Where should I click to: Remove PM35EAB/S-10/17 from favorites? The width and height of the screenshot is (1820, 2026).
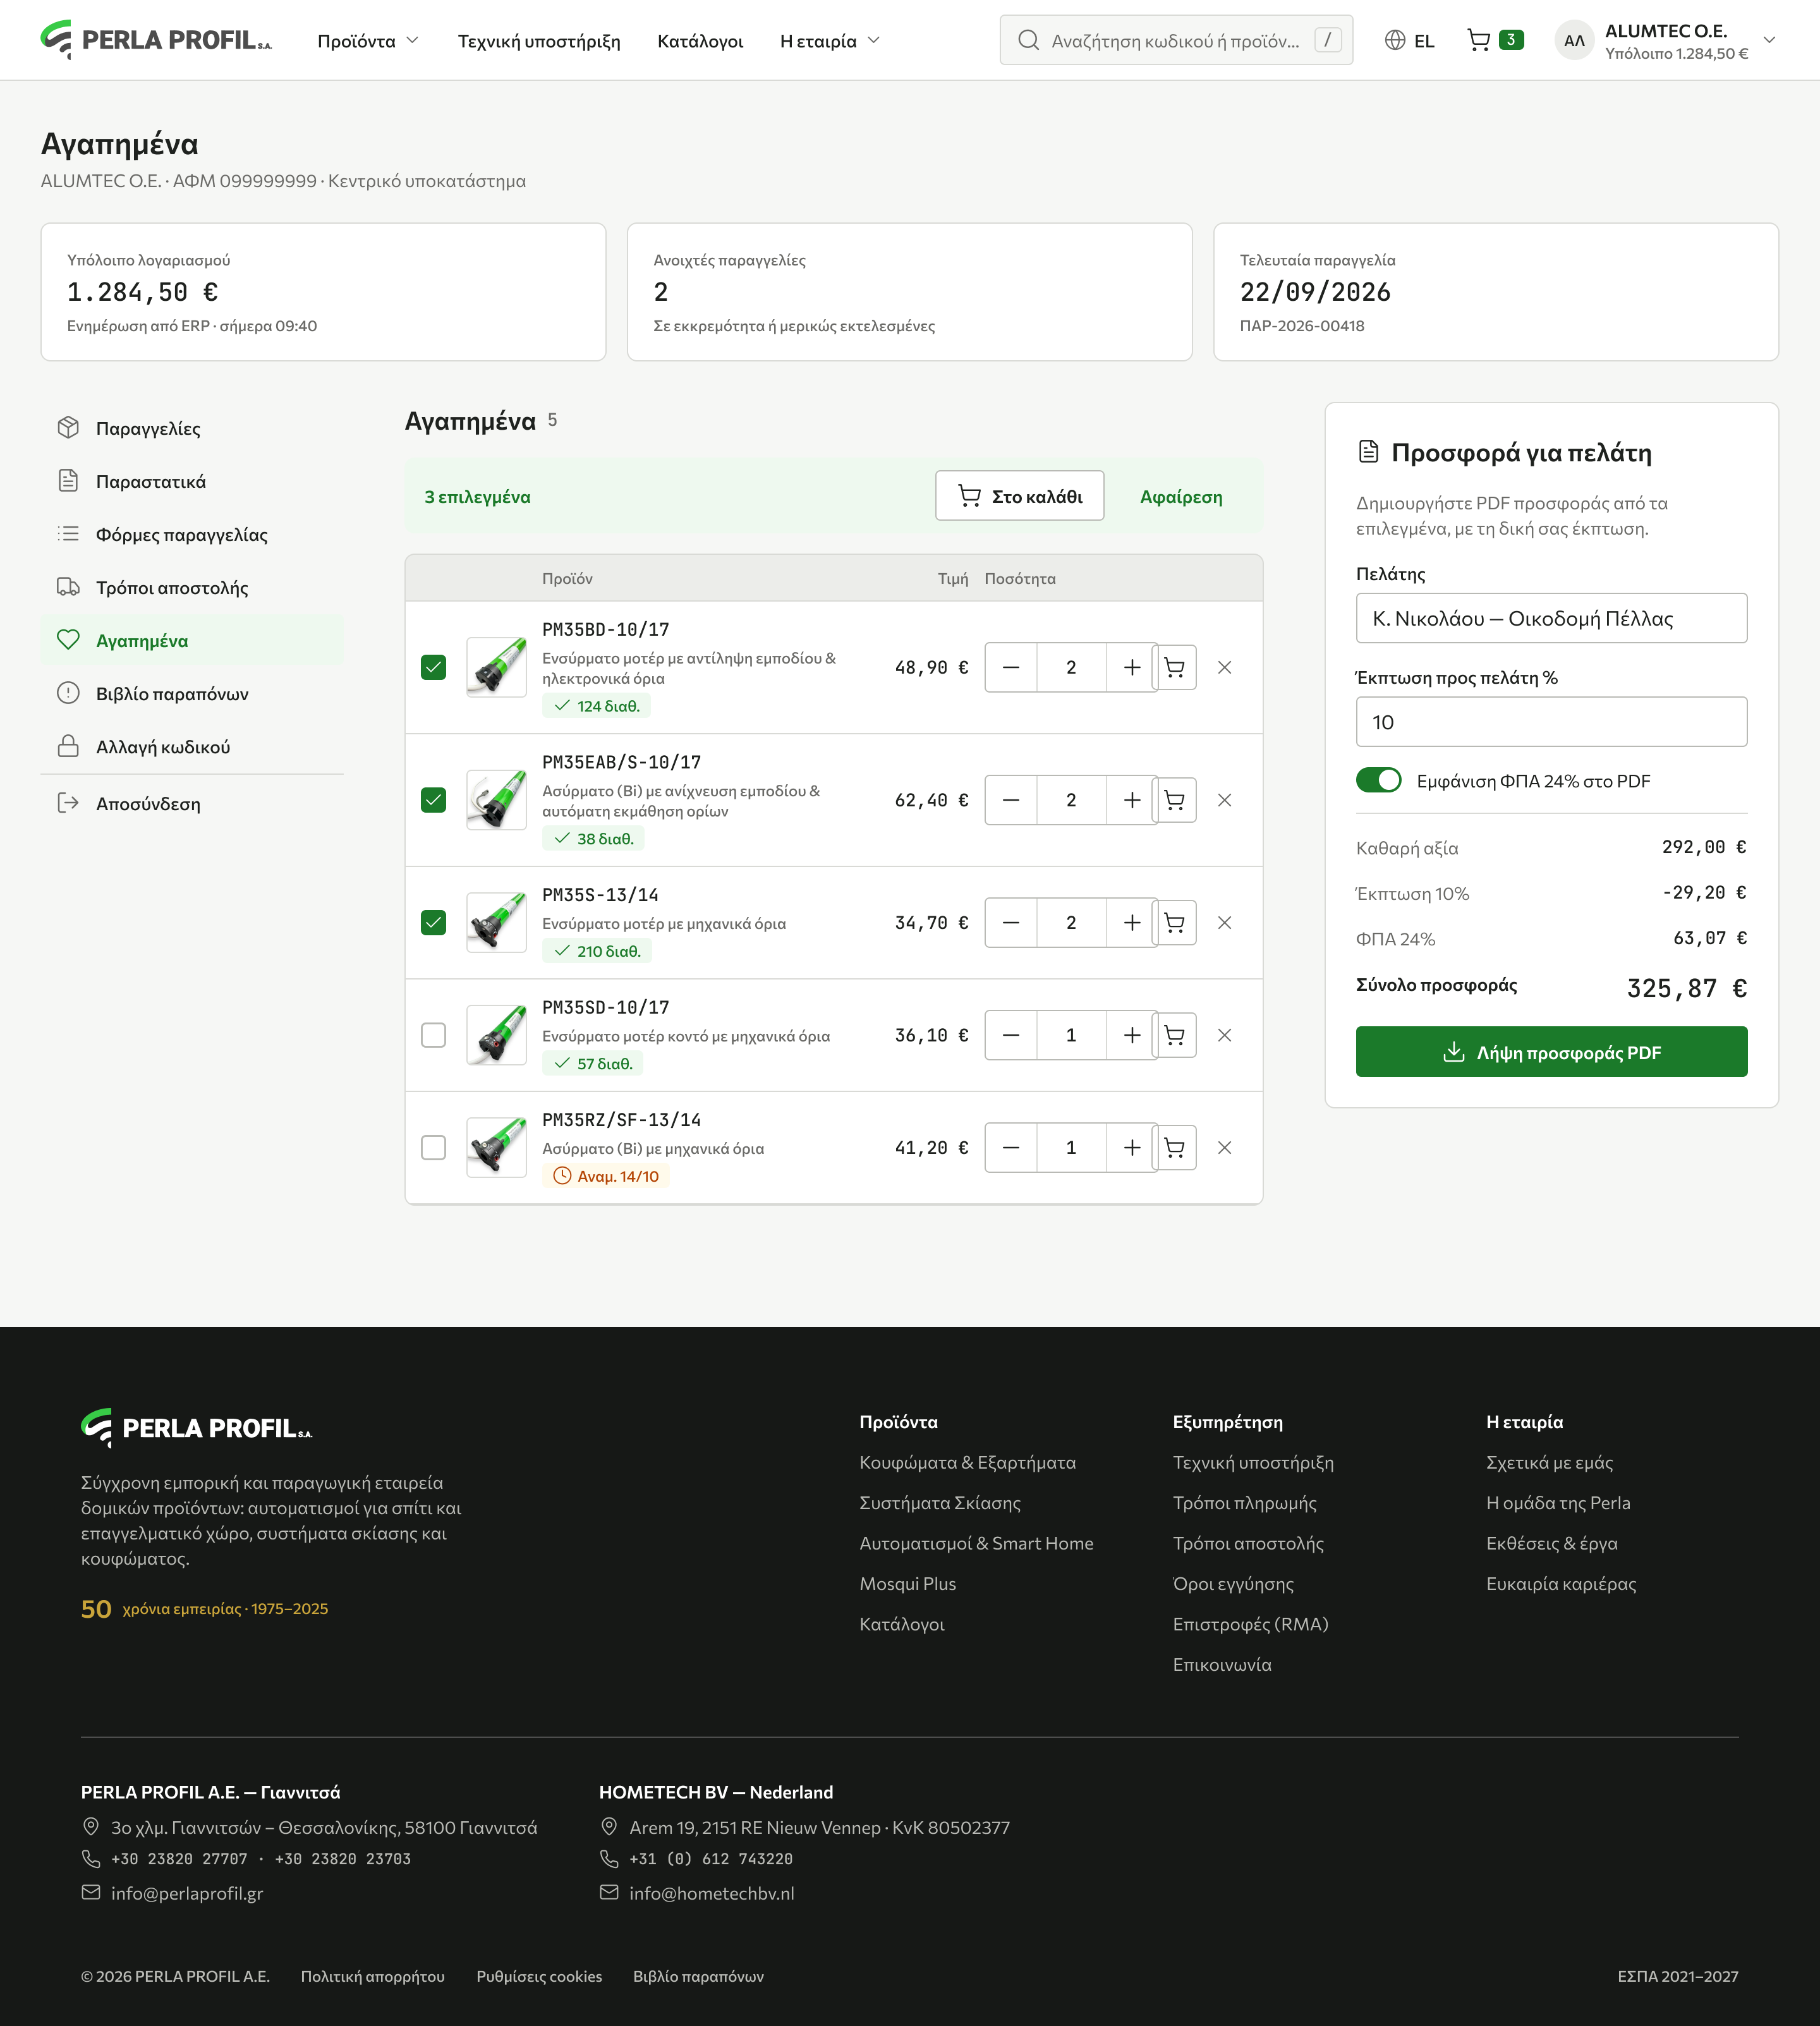coord(1224,800)
